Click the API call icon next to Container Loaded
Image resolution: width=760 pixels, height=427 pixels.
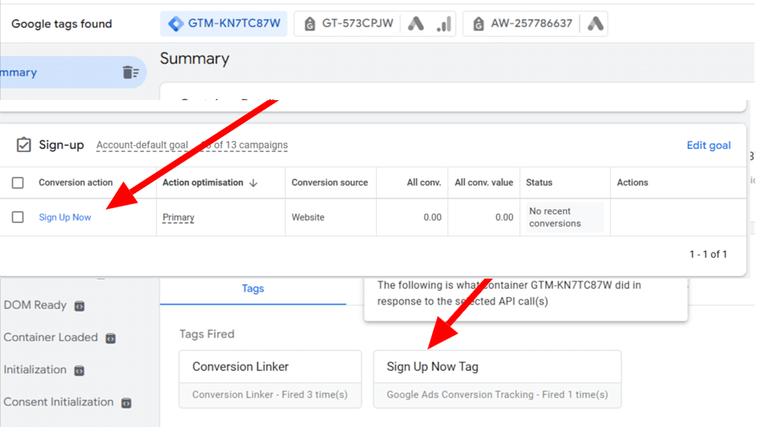pyautogui.click(x=111, y=338)
